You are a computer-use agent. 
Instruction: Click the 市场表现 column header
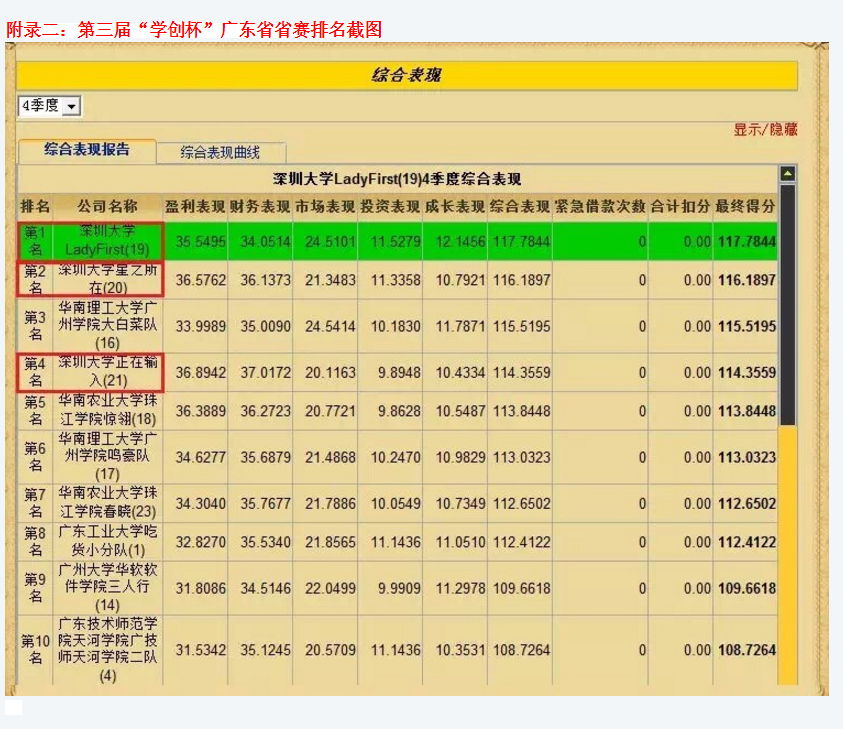[x=325, y=206]
